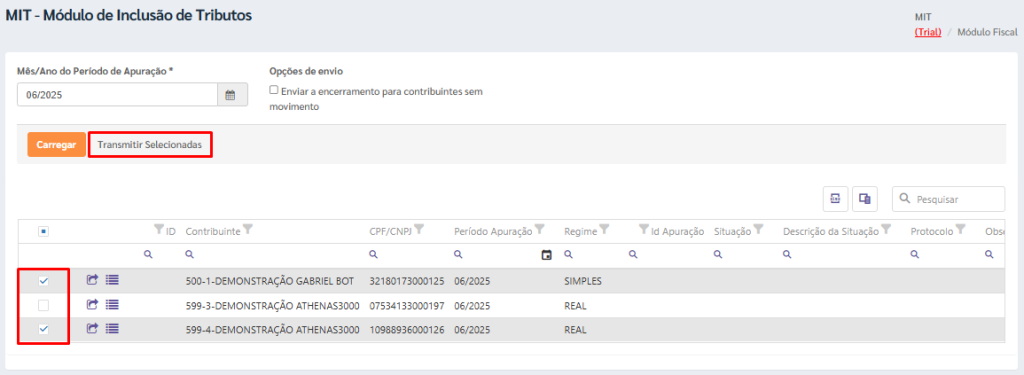Click the orange Carregar button
This screenshot has width=1024, height=375.
56,145
